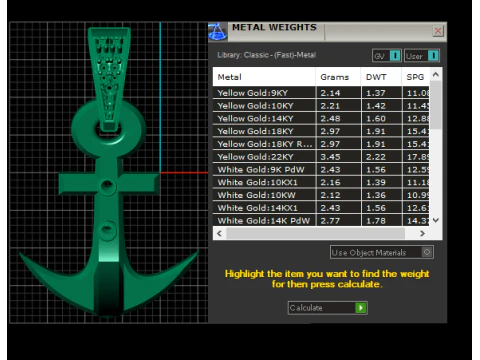Click the SPG column header

tap(415, 77)
